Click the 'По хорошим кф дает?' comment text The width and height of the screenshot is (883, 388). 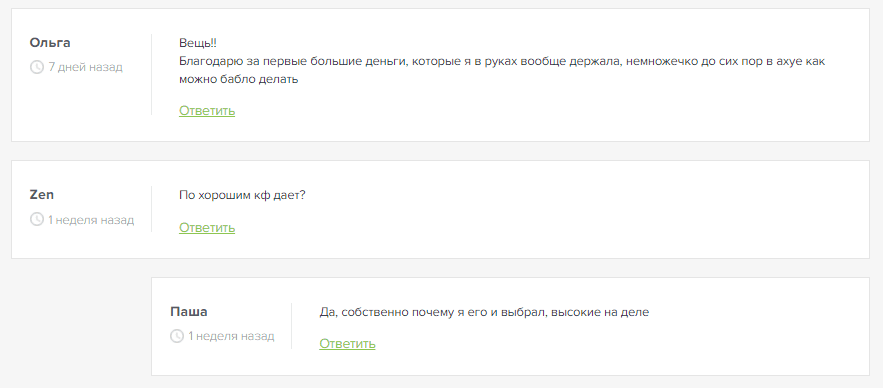pos(242,195)
